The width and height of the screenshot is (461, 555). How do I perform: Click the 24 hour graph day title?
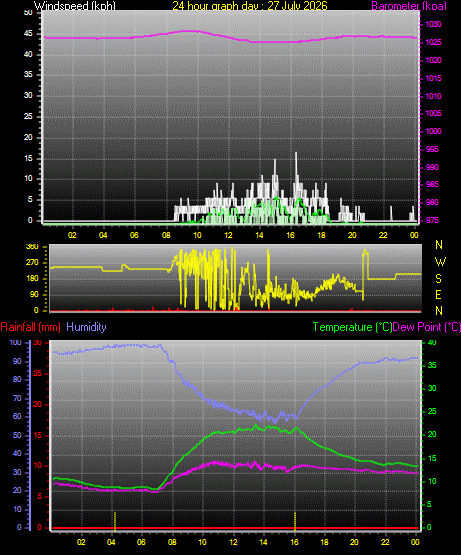(250, 6)
